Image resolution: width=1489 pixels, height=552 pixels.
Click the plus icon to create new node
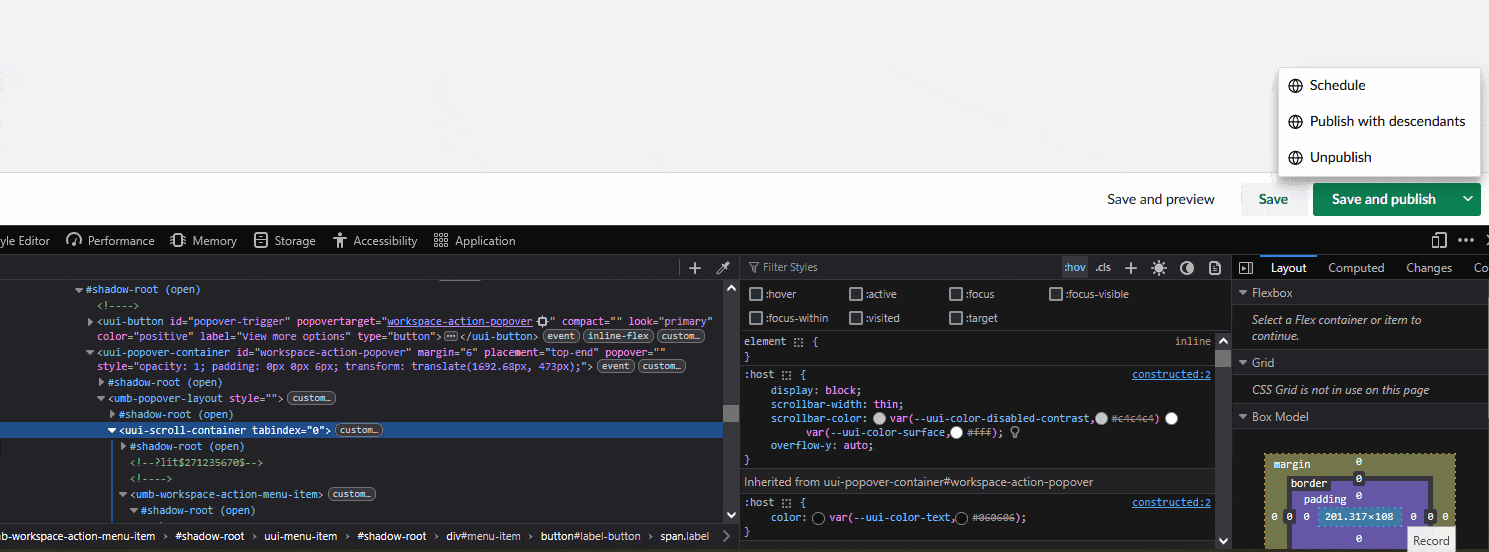[x=695, y=268]
